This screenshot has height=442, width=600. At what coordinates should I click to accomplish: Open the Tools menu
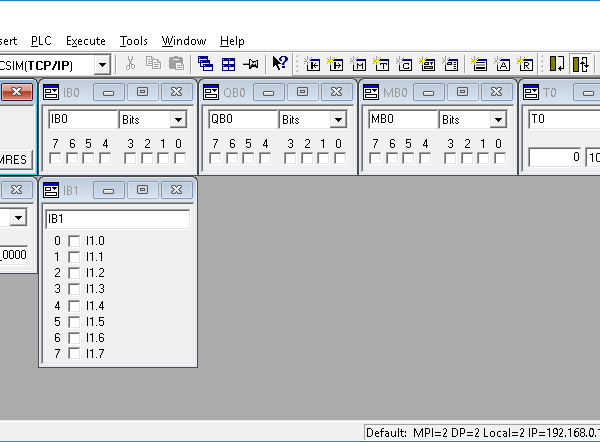(134, 41)
